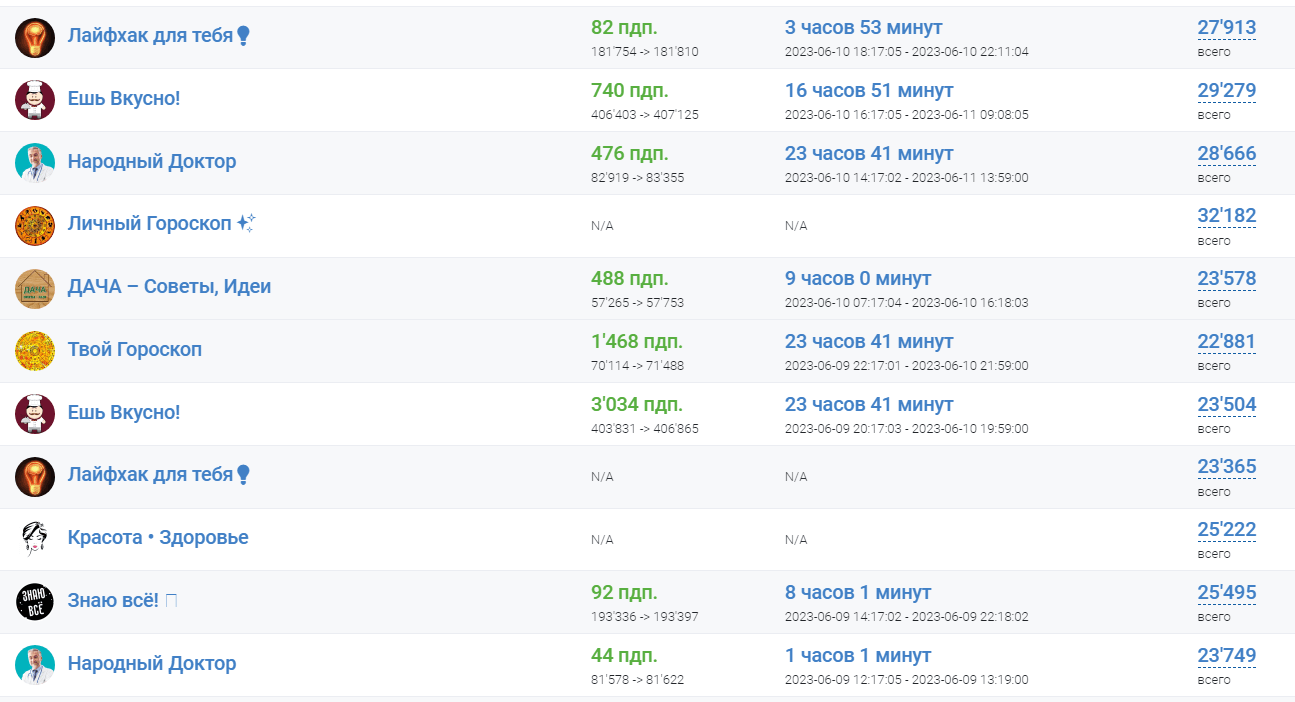Screen dimensions: 1295x702
Task: Click the 32'182 total count
Action: 1226,216
